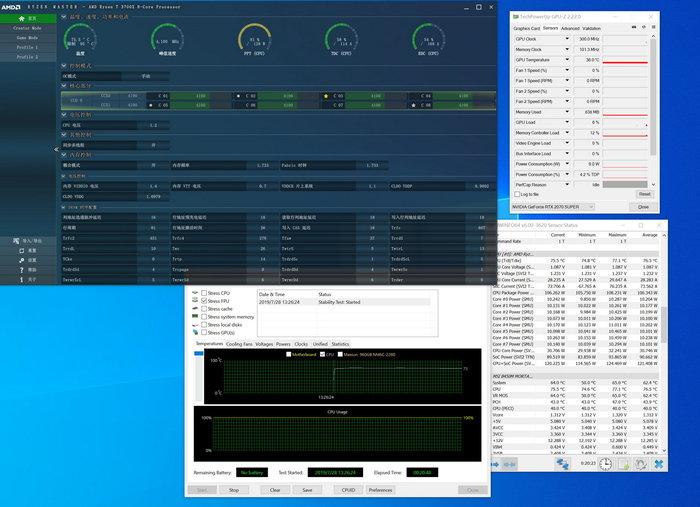Stop the AIDA64 stability test
700x507 pixels.
234,490
